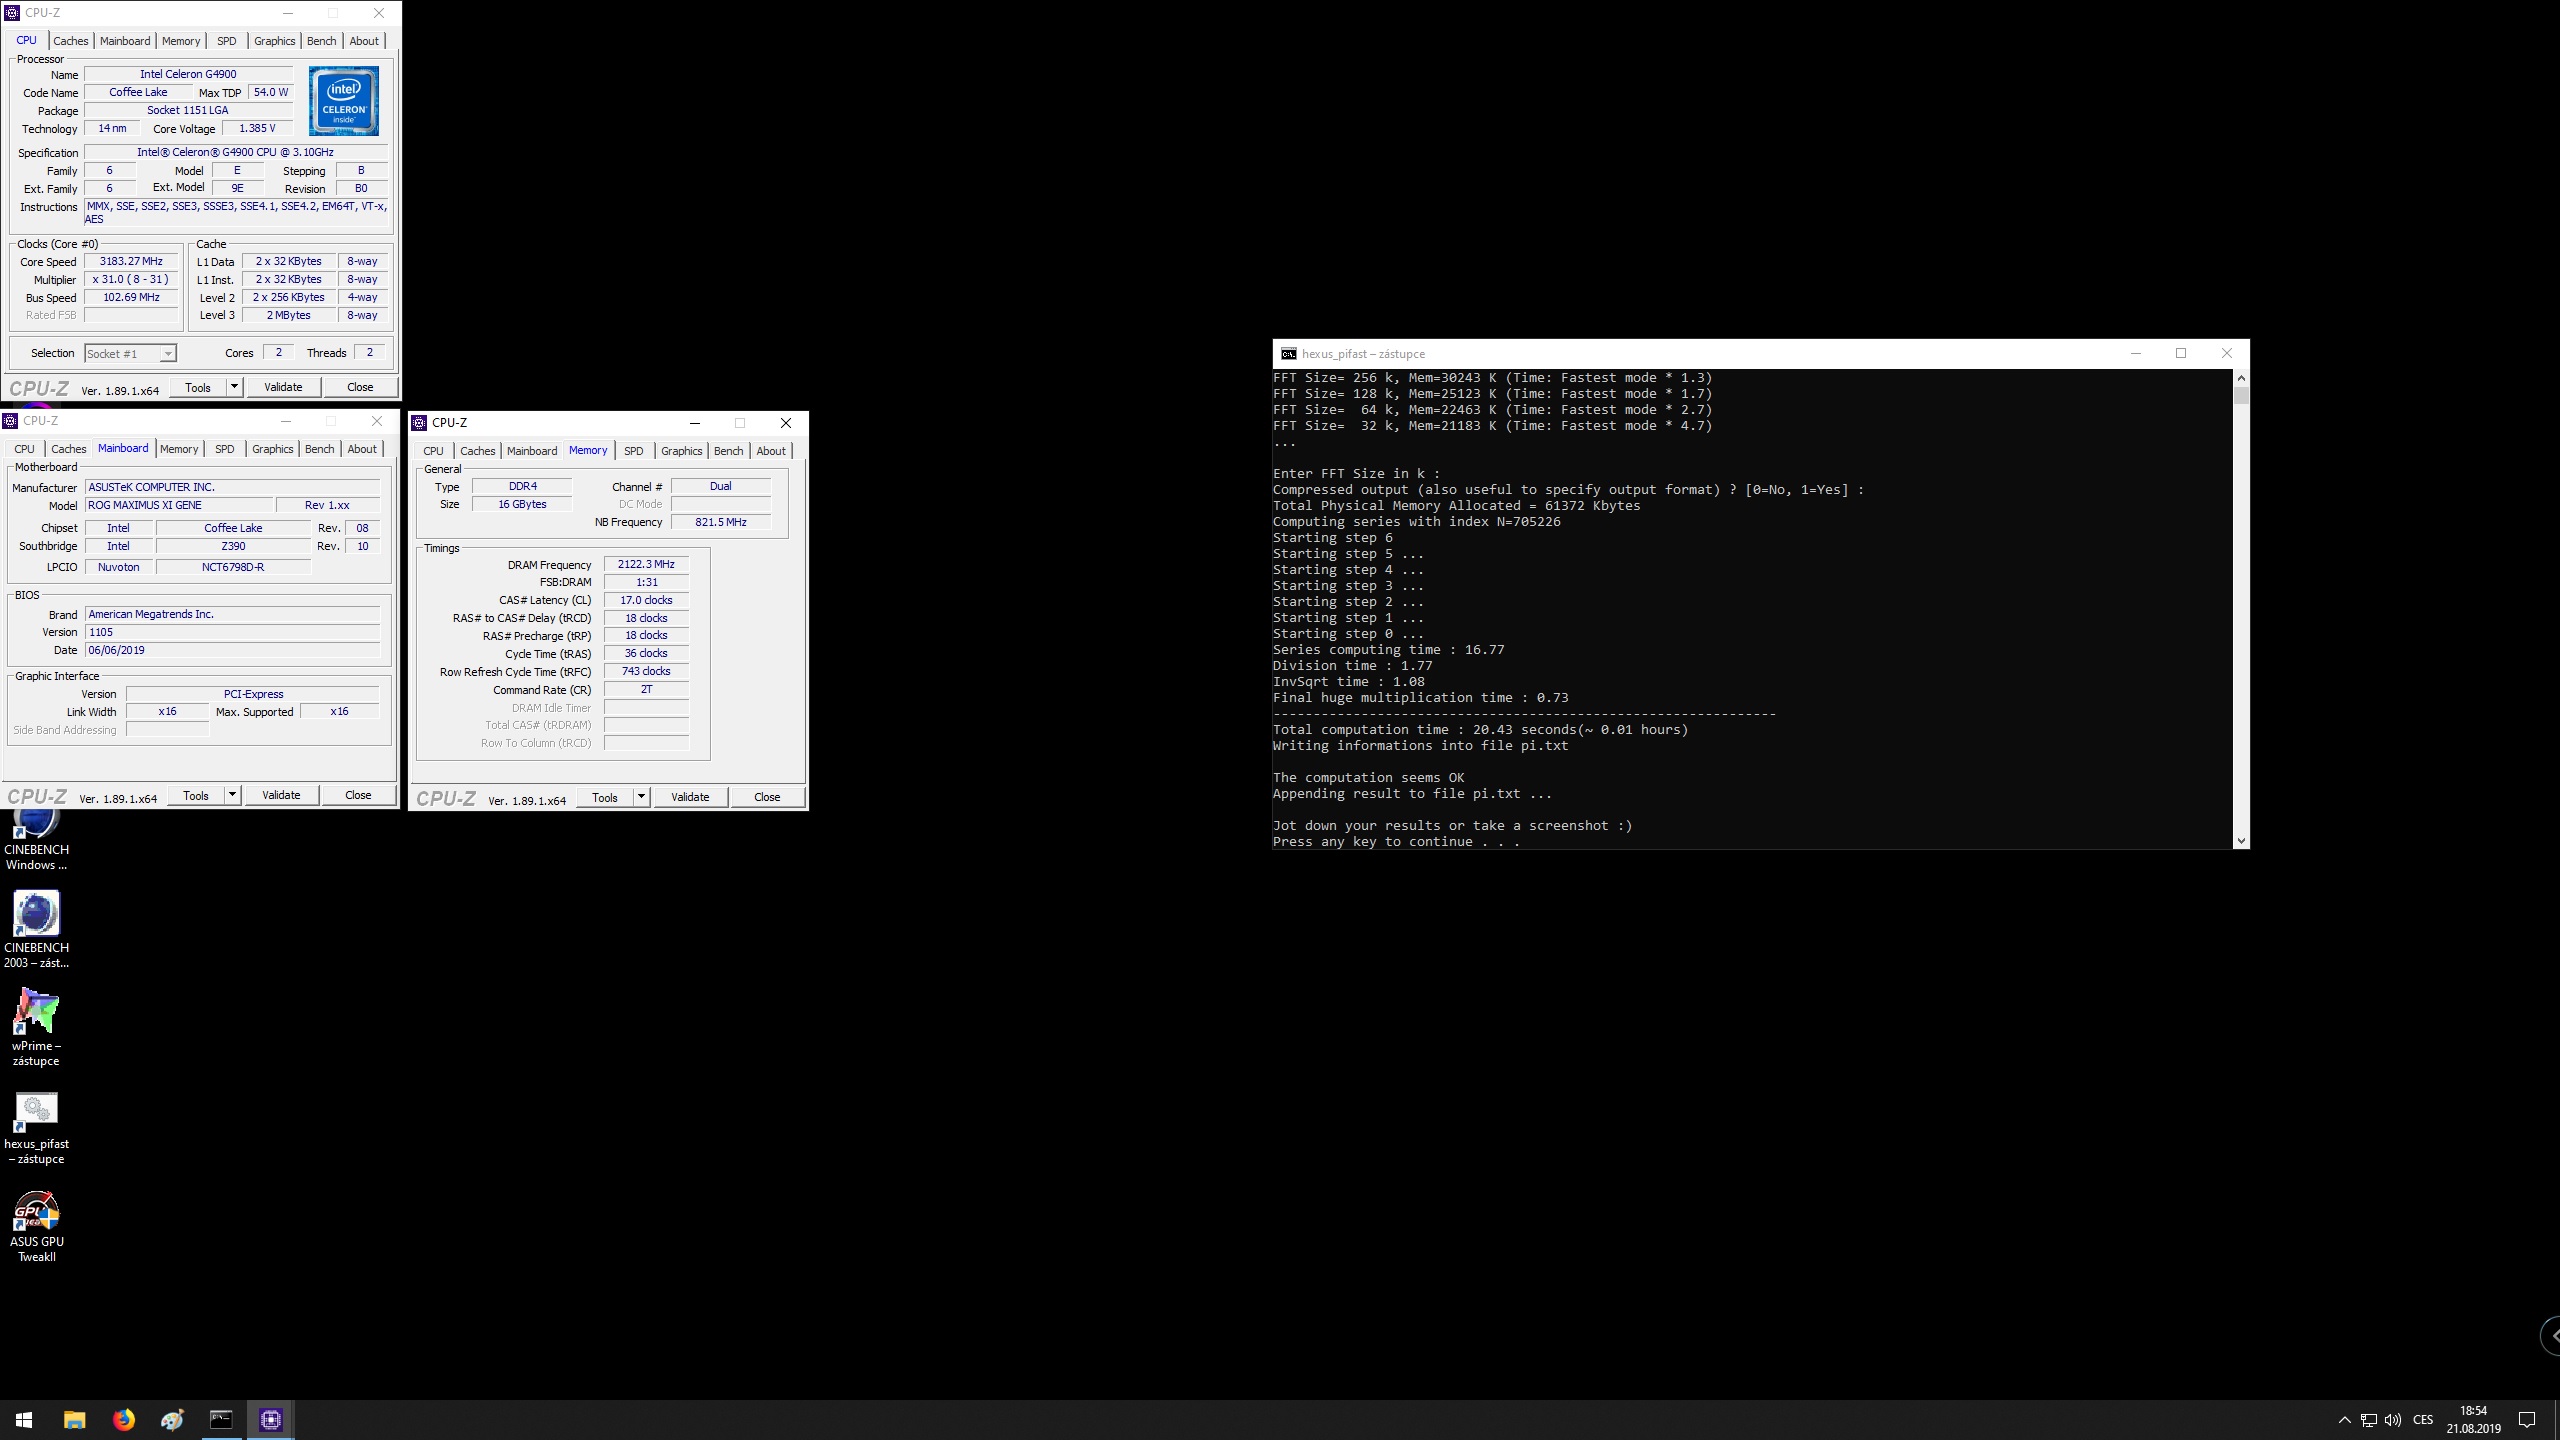Click the BIOS Version 1105 field
The width and height of the screenshot is (2560, 1440).
(232, 632)
